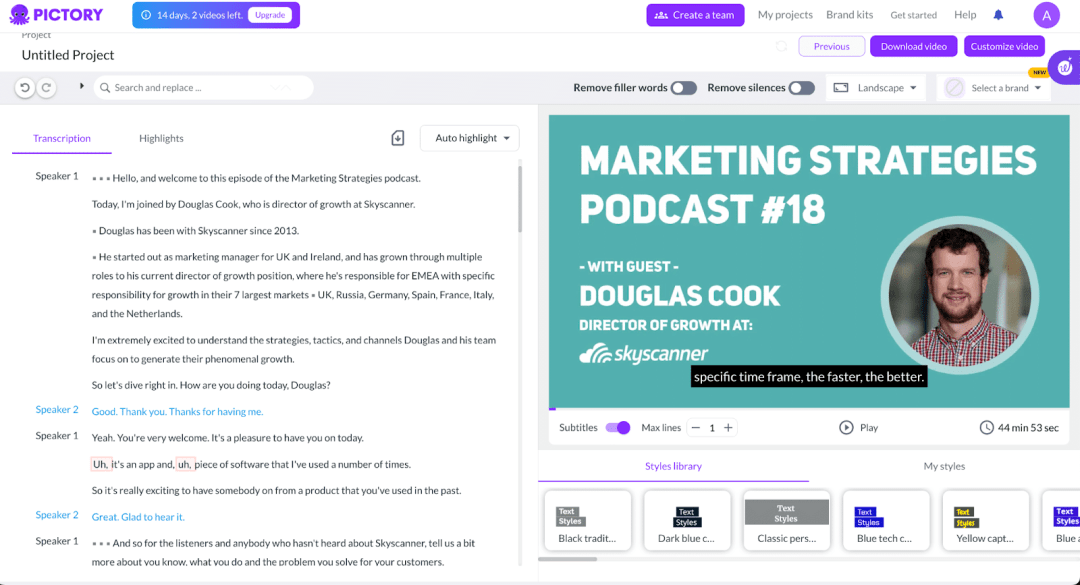This screenshot has height=585, width=1080.
Task: Click the Previous button
Action: [831, 46]
